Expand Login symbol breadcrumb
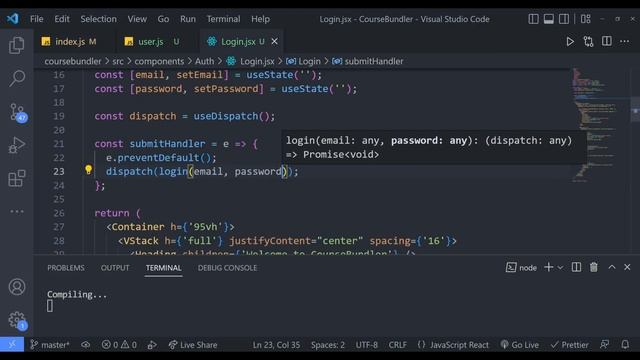 tap(303, 61)
